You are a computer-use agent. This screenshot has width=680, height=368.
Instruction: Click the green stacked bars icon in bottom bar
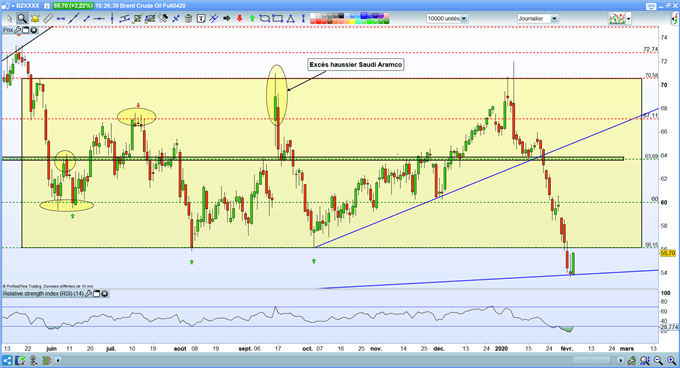click(46, 360)
